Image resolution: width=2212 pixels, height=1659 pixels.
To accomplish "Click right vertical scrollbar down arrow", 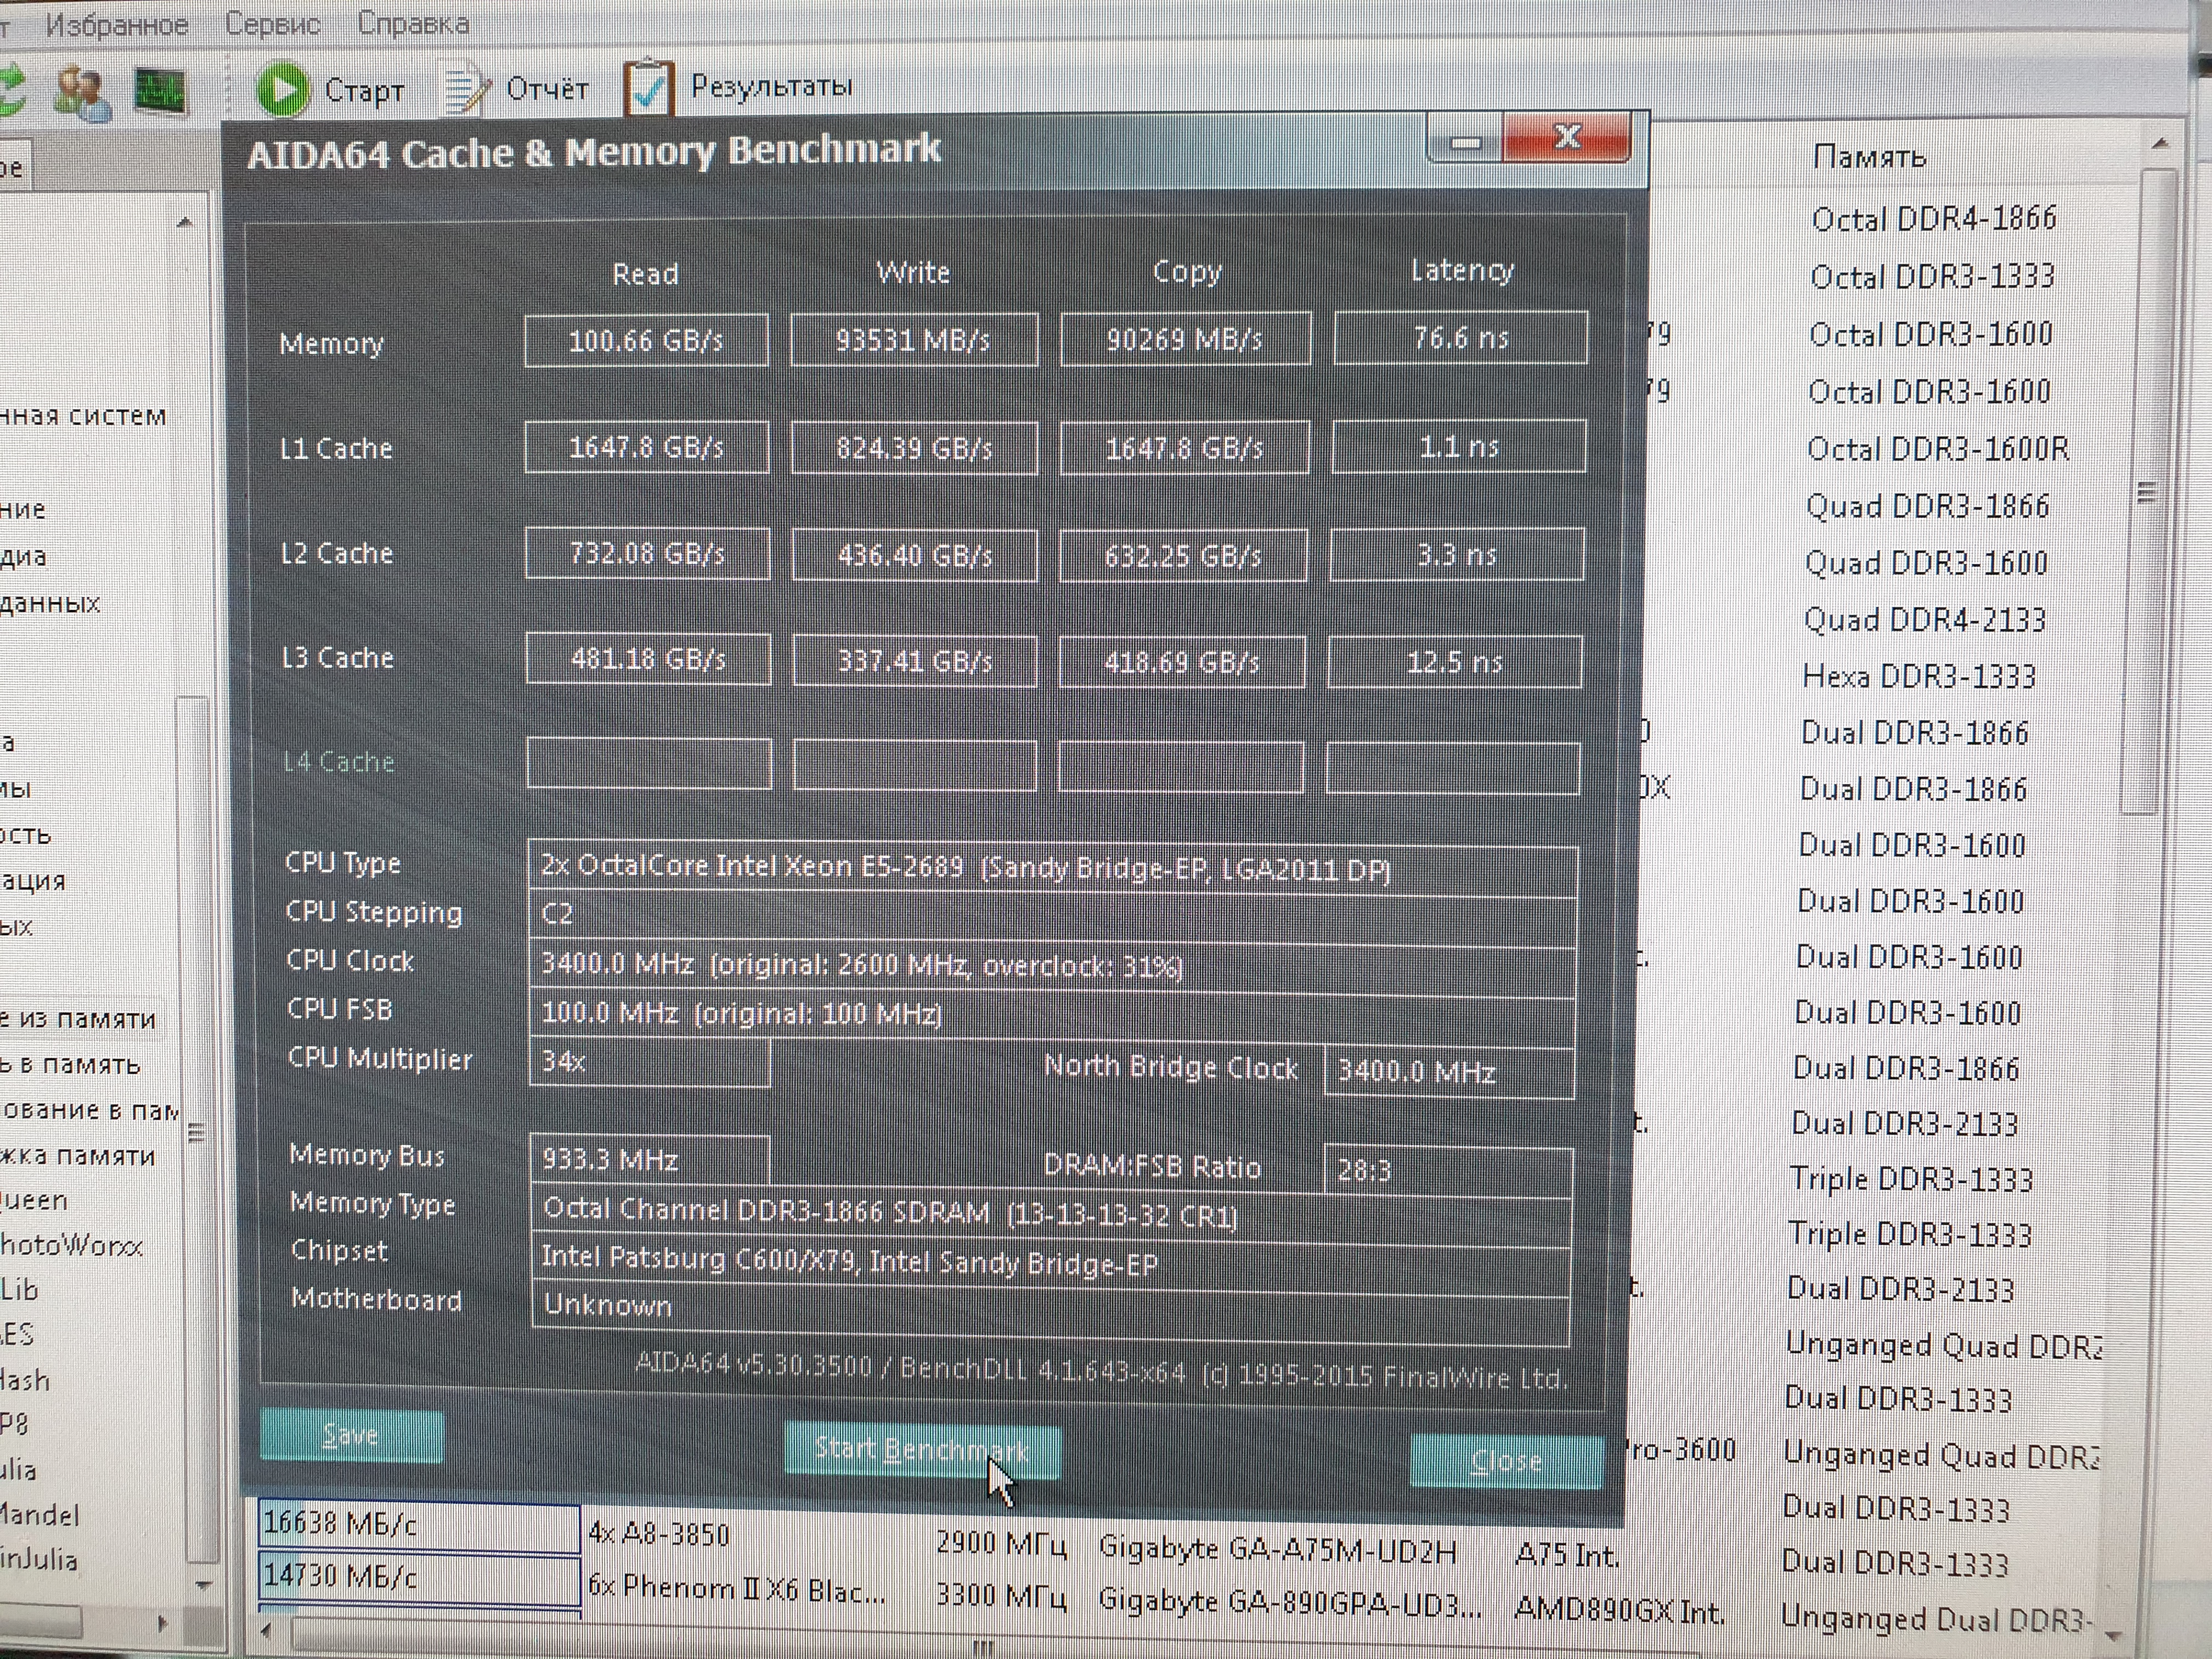I will [2113, 1636].
